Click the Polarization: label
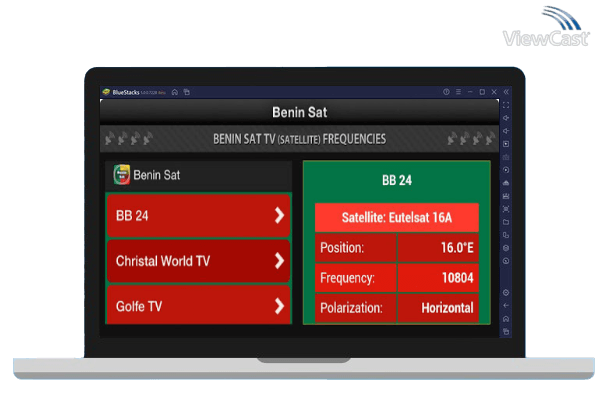 [351, 308]
